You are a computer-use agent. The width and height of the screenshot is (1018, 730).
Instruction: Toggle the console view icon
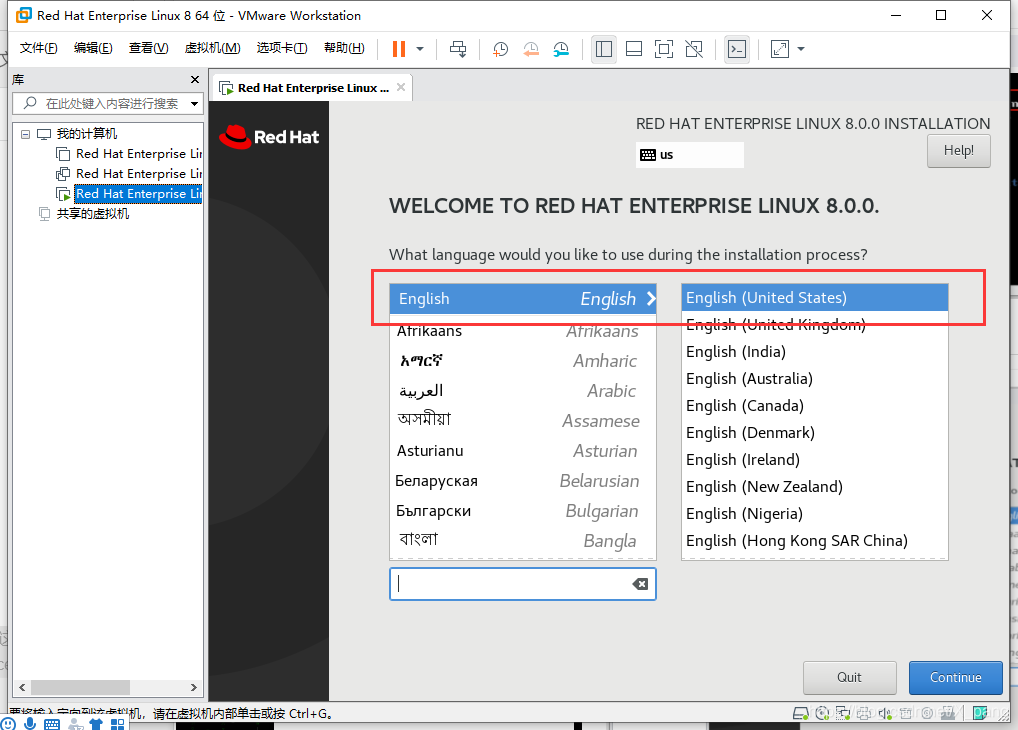point(737,49)
